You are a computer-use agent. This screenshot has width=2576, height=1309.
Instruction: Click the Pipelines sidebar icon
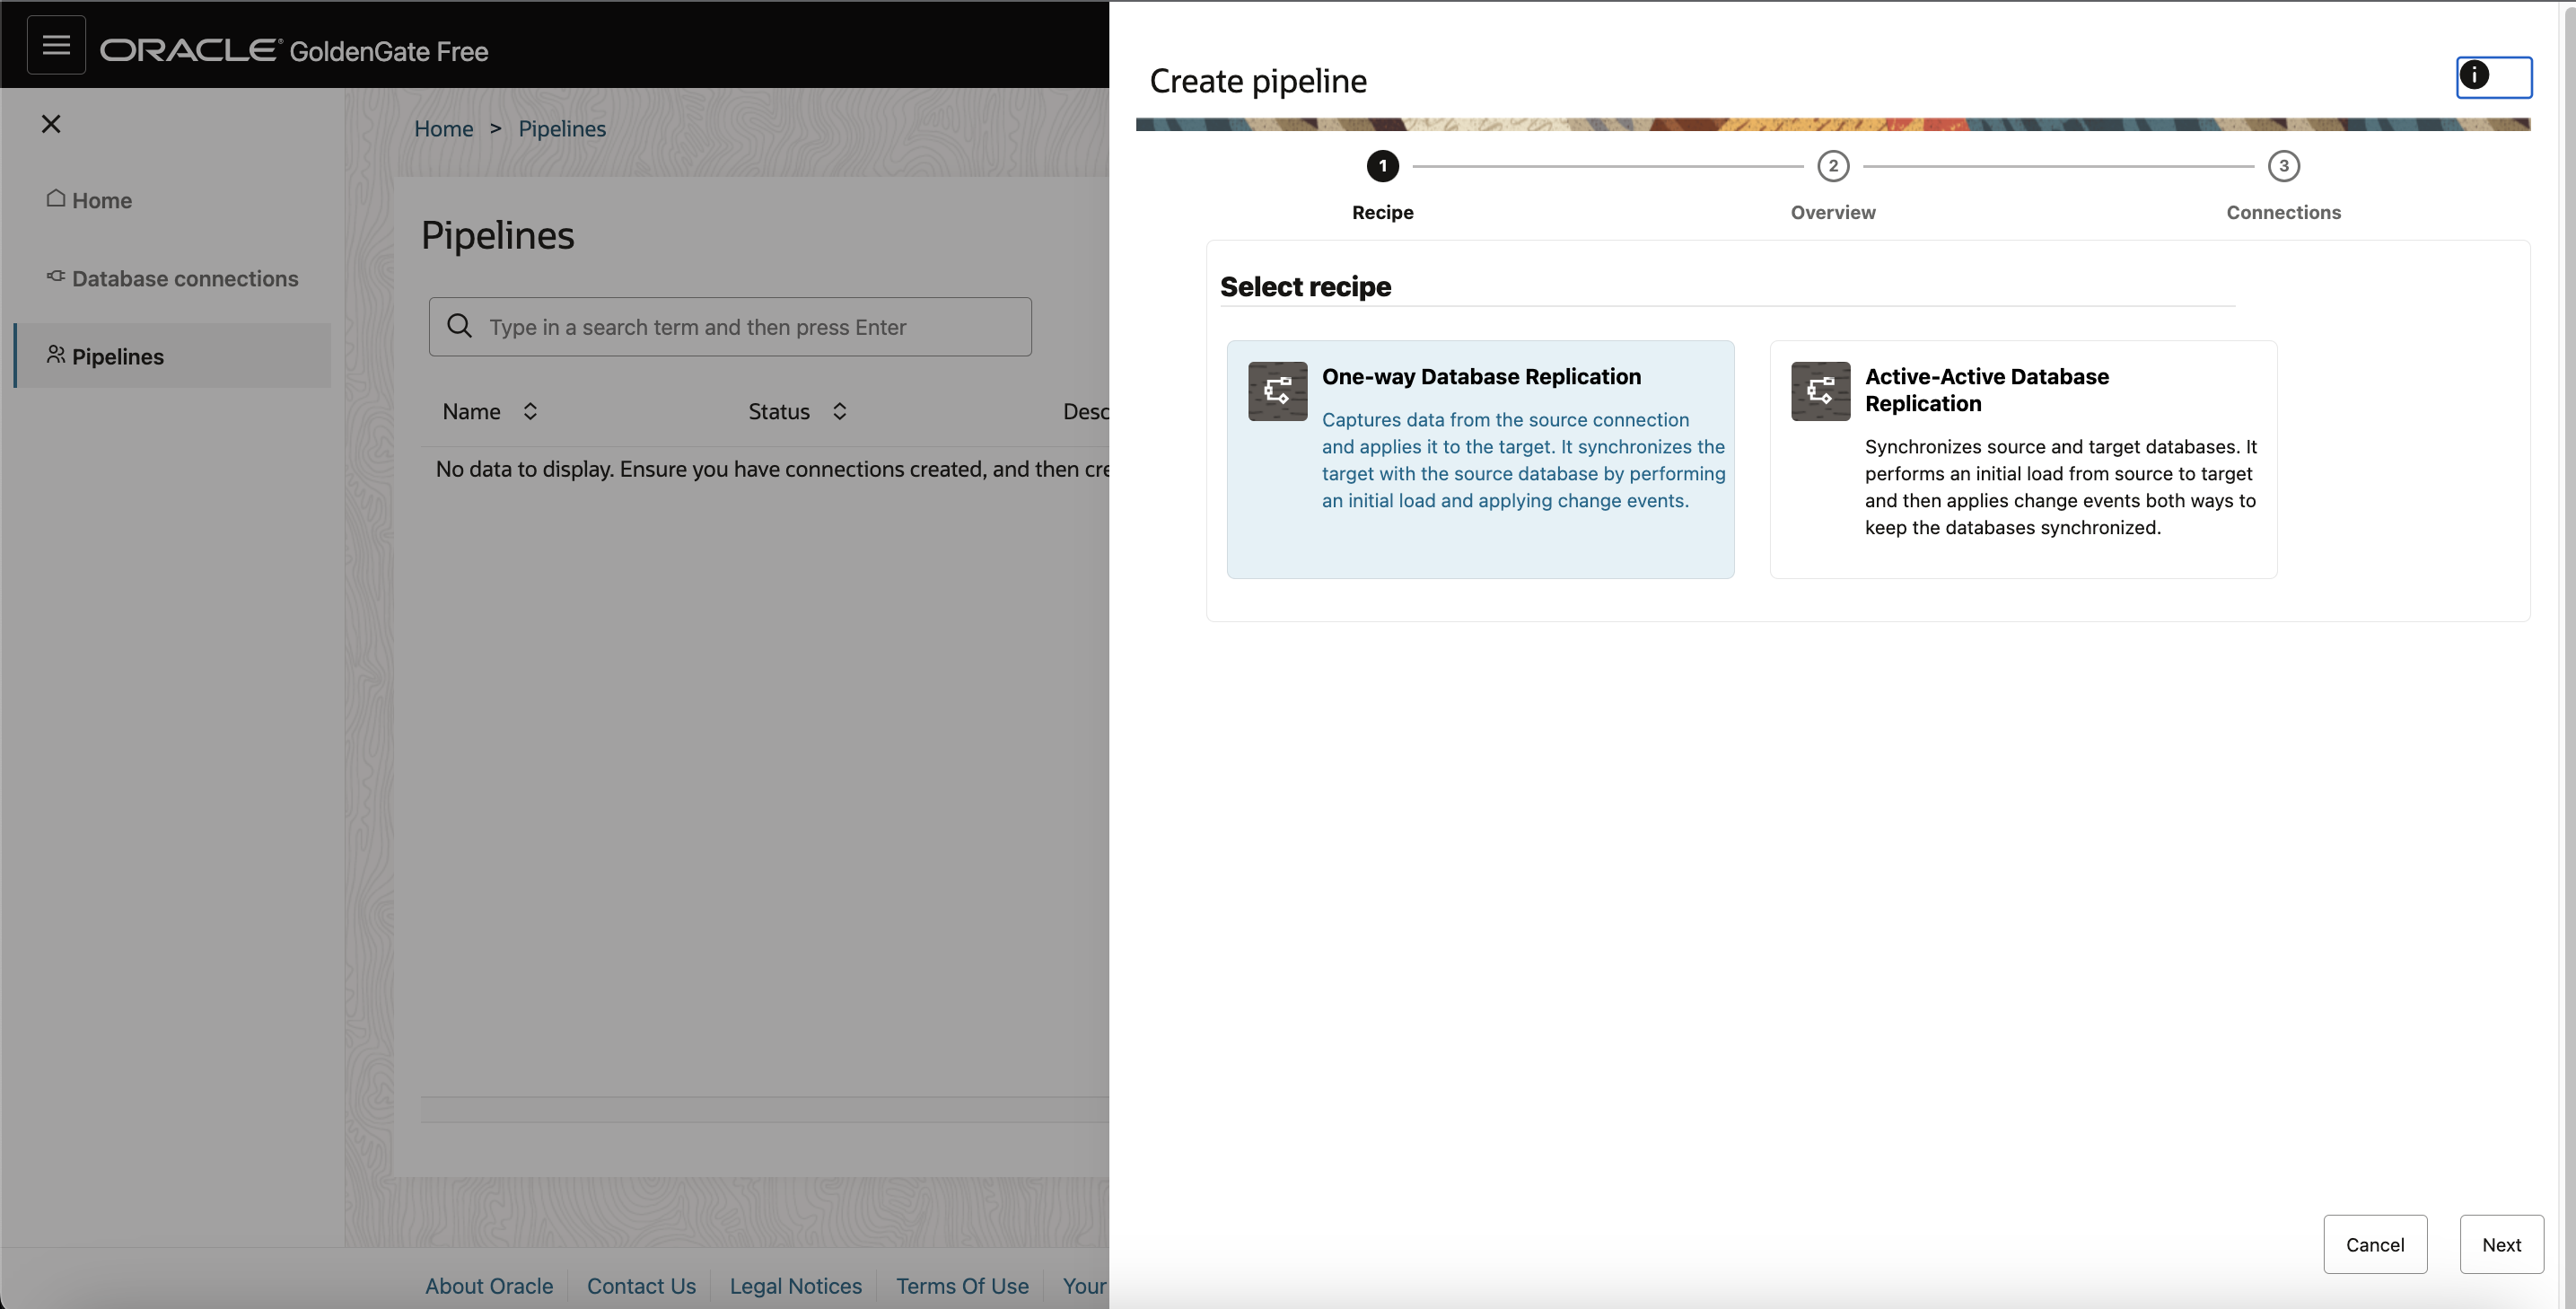click(x=56, y=355)
